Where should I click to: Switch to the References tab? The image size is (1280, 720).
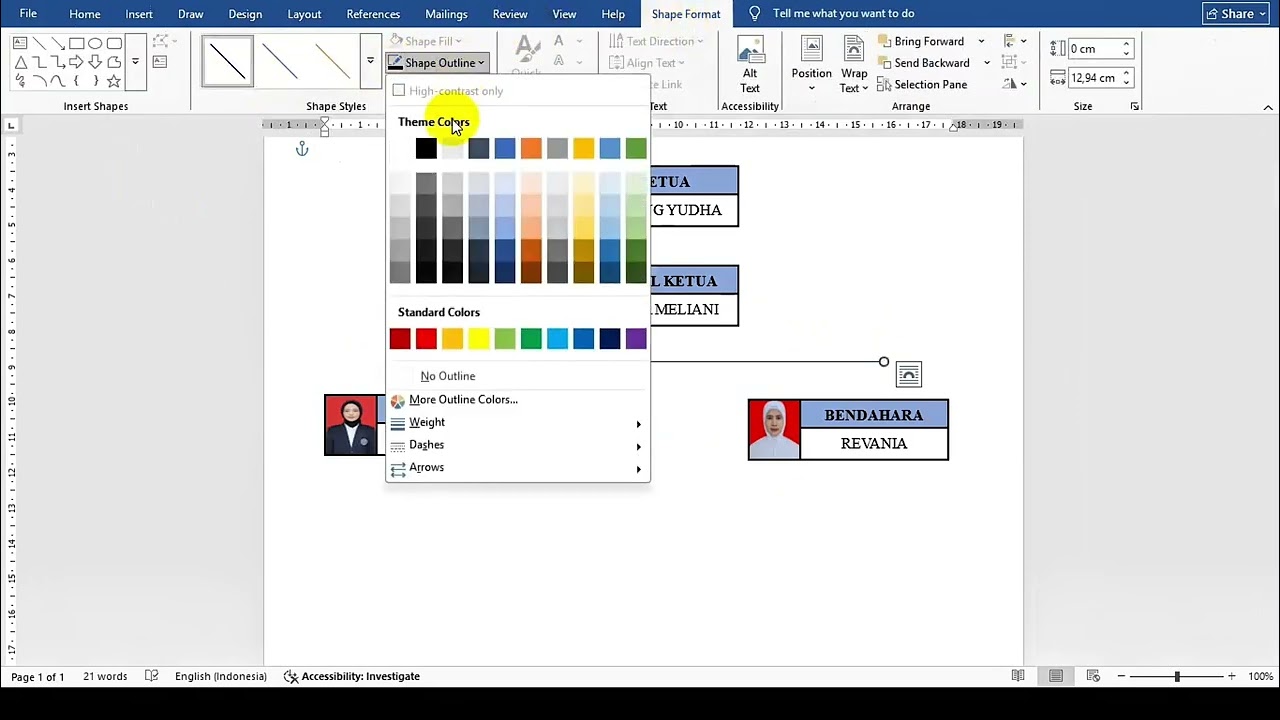point(373,14)
